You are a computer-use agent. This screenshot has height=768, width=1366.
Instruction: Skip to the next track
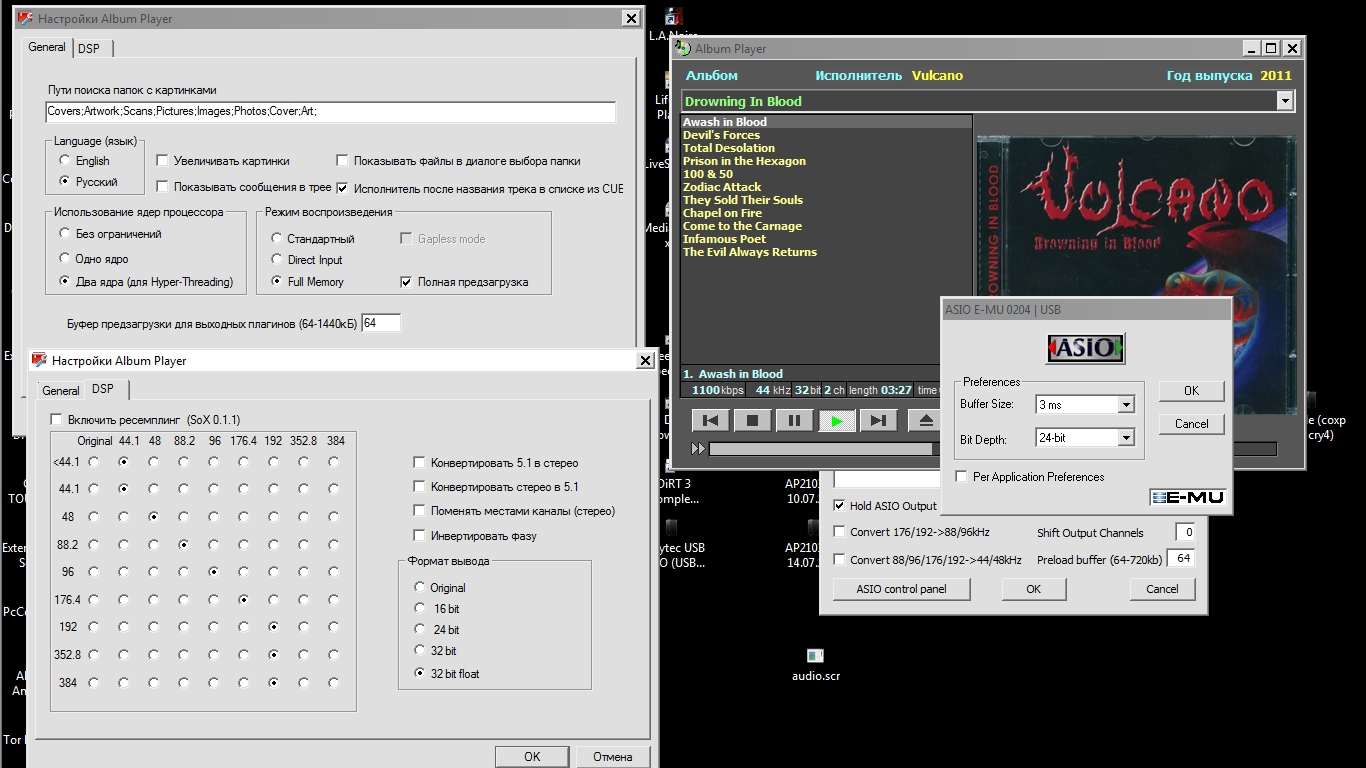pos(878,421)
